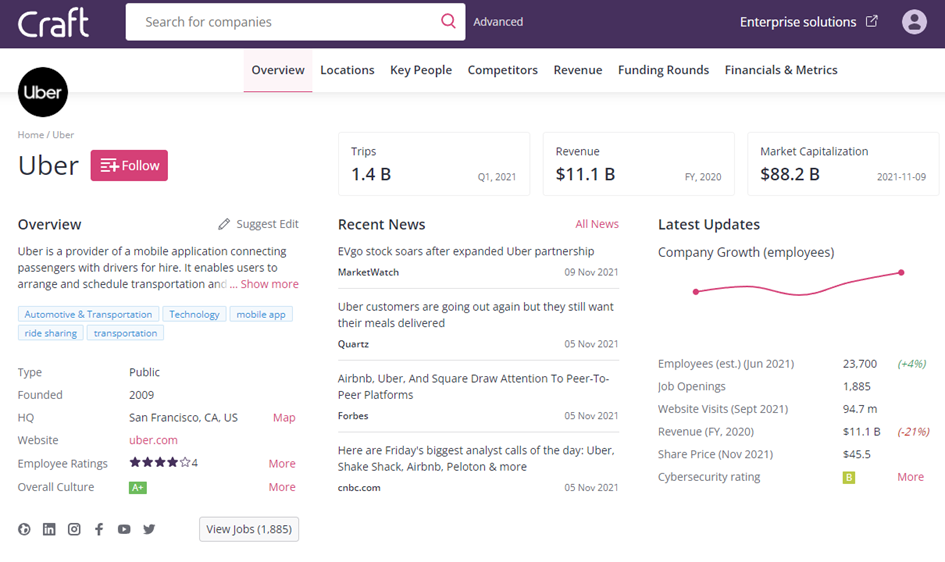This screenshot has height=562, width=945.
Task: Click the Enterprise solutions external link icon
Action: pyautogui.click(x=871, y=21)
